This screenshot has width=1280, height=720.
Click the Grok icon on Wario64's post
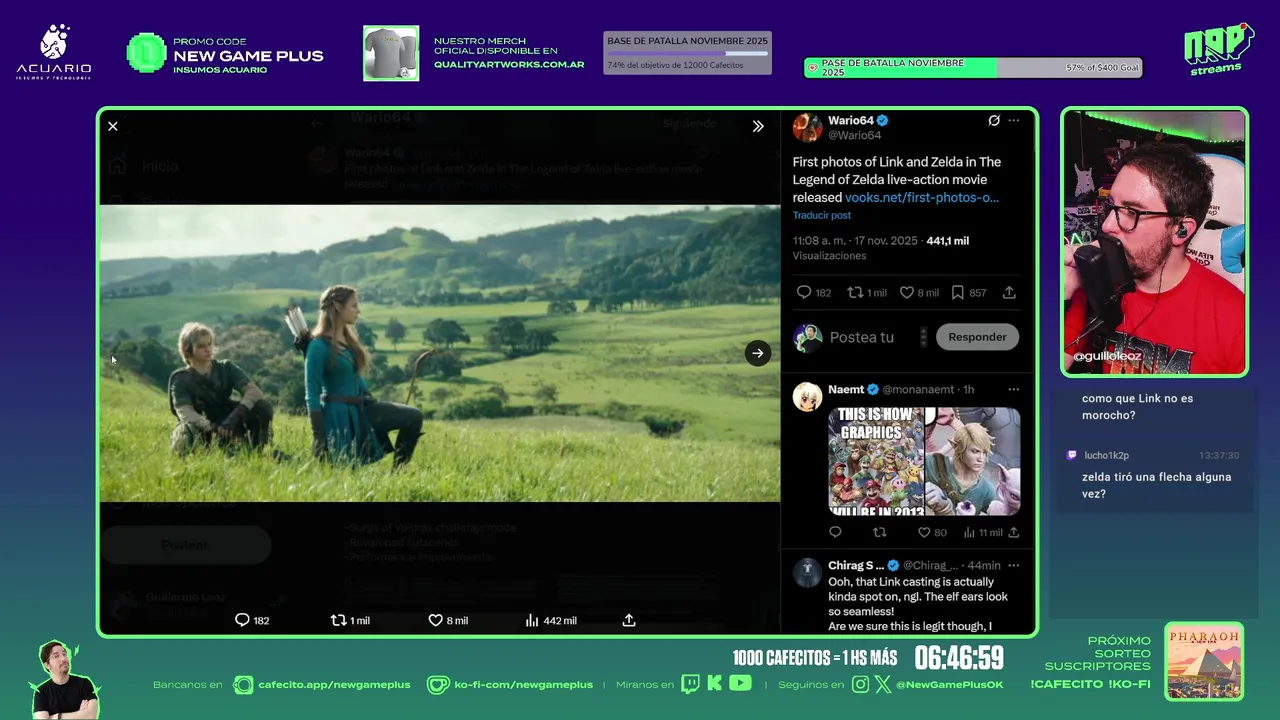click(994, 121)
